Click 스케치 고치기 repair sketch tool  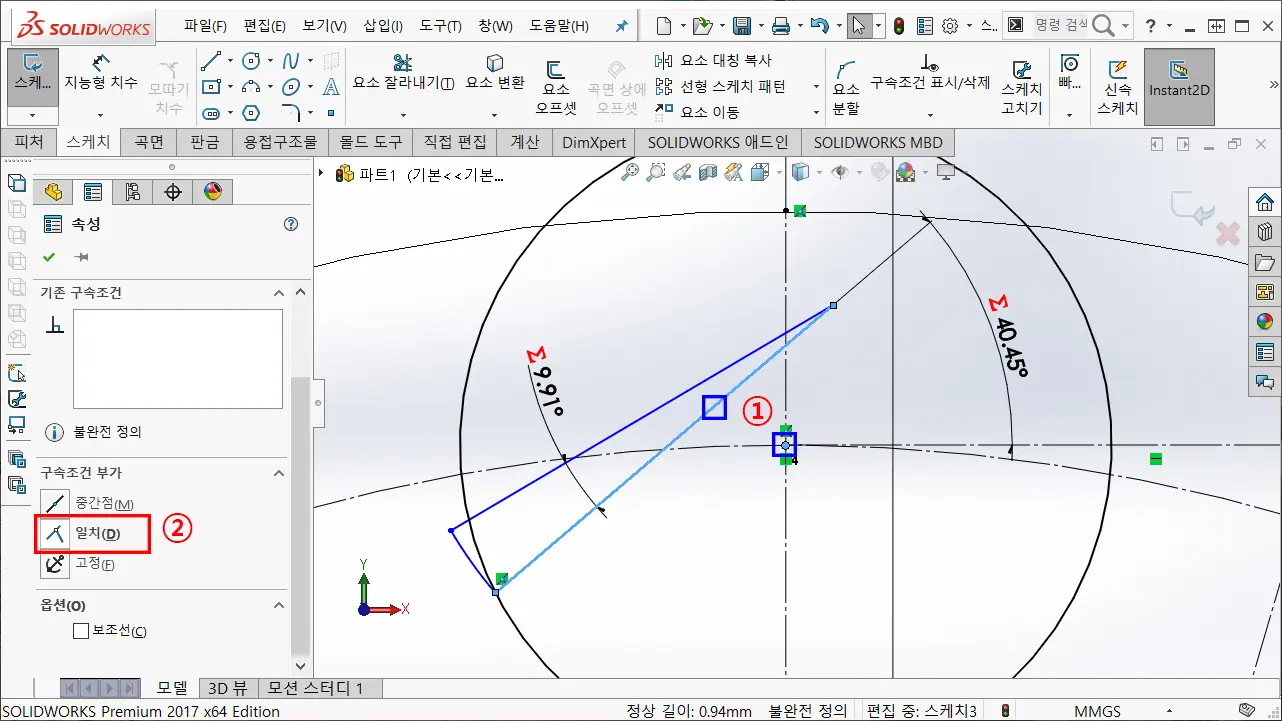(1022, 87)
